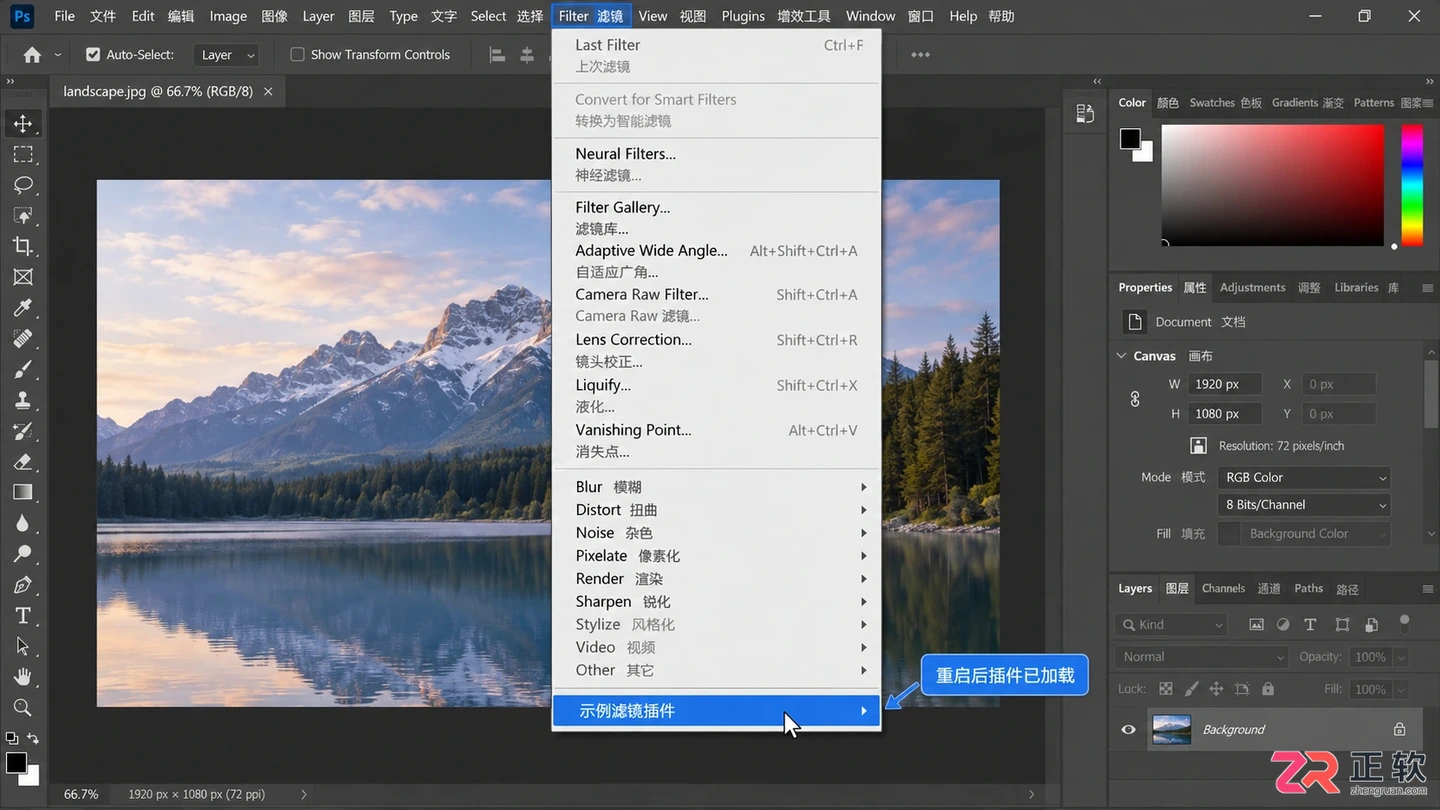The height and width of the screenshot is (810, 1440).
Task: Hide the Background layer eye icon
Action: pos(1128,730)
